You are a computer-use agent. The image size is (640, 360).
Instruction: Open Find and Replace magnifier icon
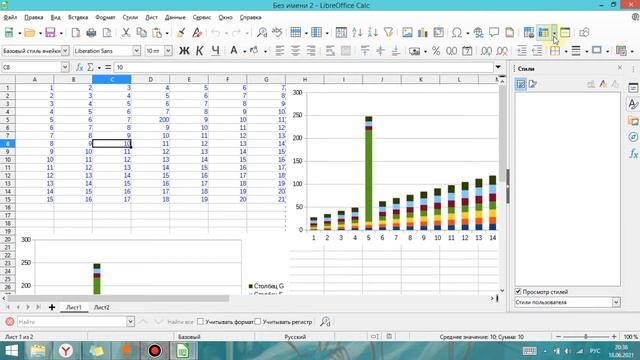[262, 33]
